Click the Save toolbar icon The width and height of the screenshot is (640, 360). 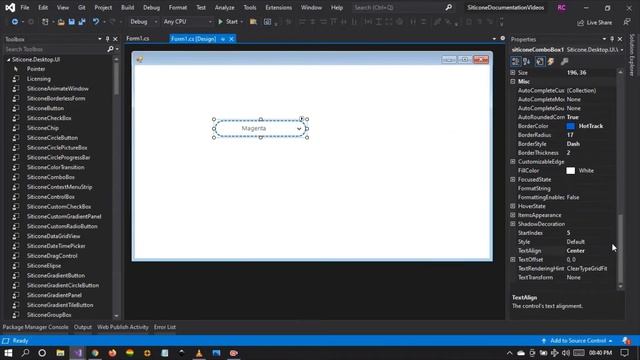point(71,22)
